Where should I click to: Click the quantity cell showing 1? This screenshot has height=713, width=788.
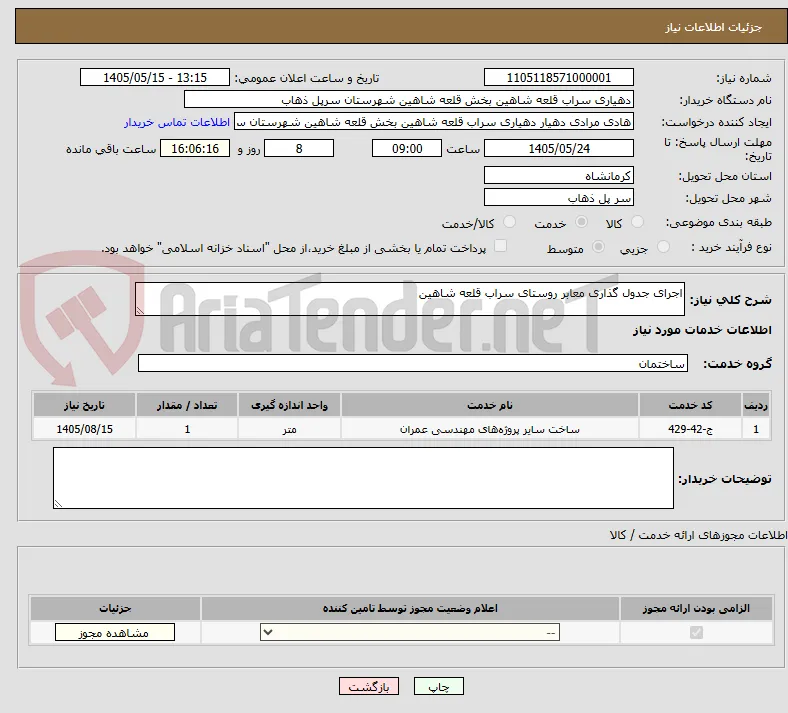pos(187,429)
